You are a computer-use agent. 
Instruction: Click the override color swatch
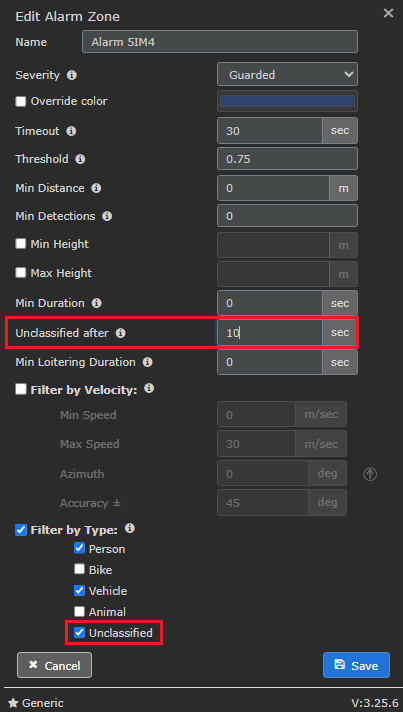pos(287,101)
